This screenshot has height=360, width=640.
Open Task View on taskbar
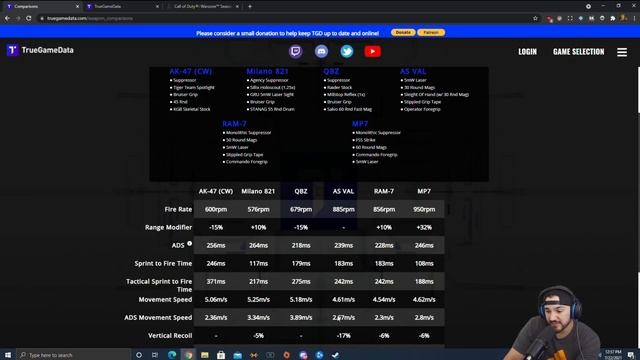pos(155,355)
